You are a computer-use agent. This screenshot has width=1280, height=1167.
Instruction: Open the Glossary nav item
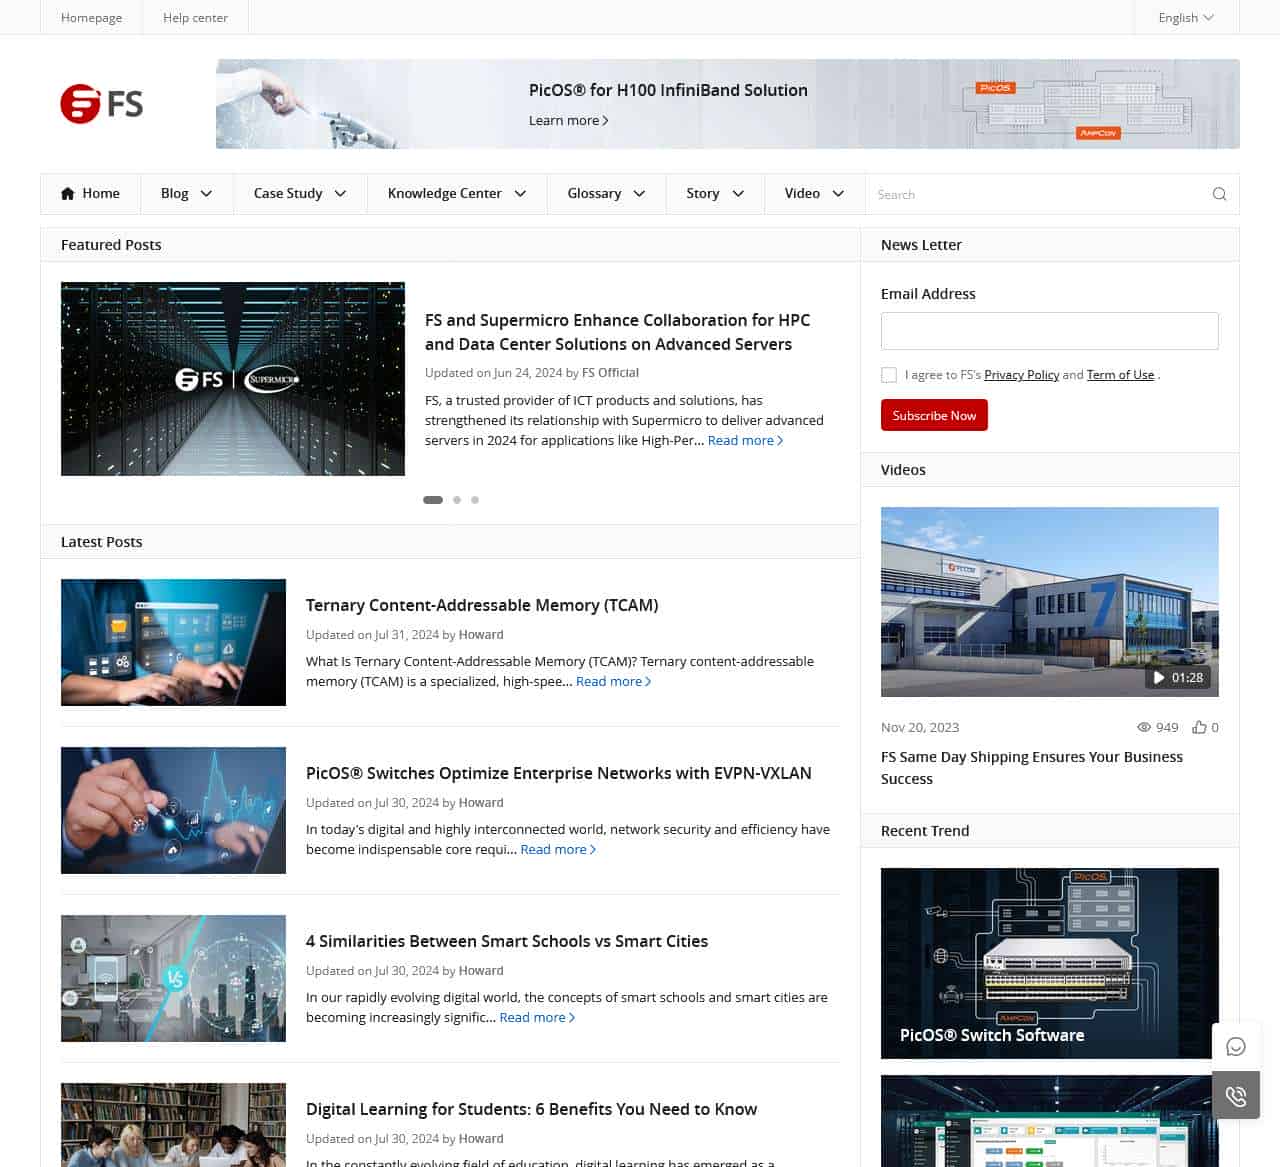click(594, 194)
